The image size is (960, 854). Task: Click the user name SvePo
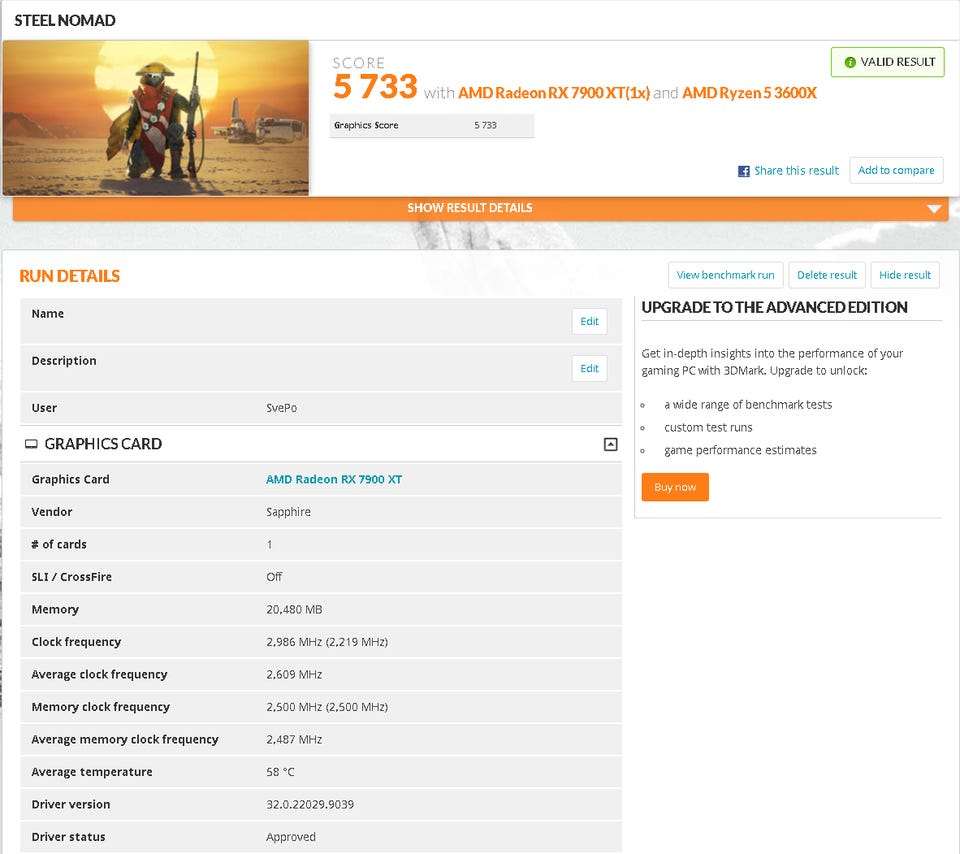tap(282, 408)
